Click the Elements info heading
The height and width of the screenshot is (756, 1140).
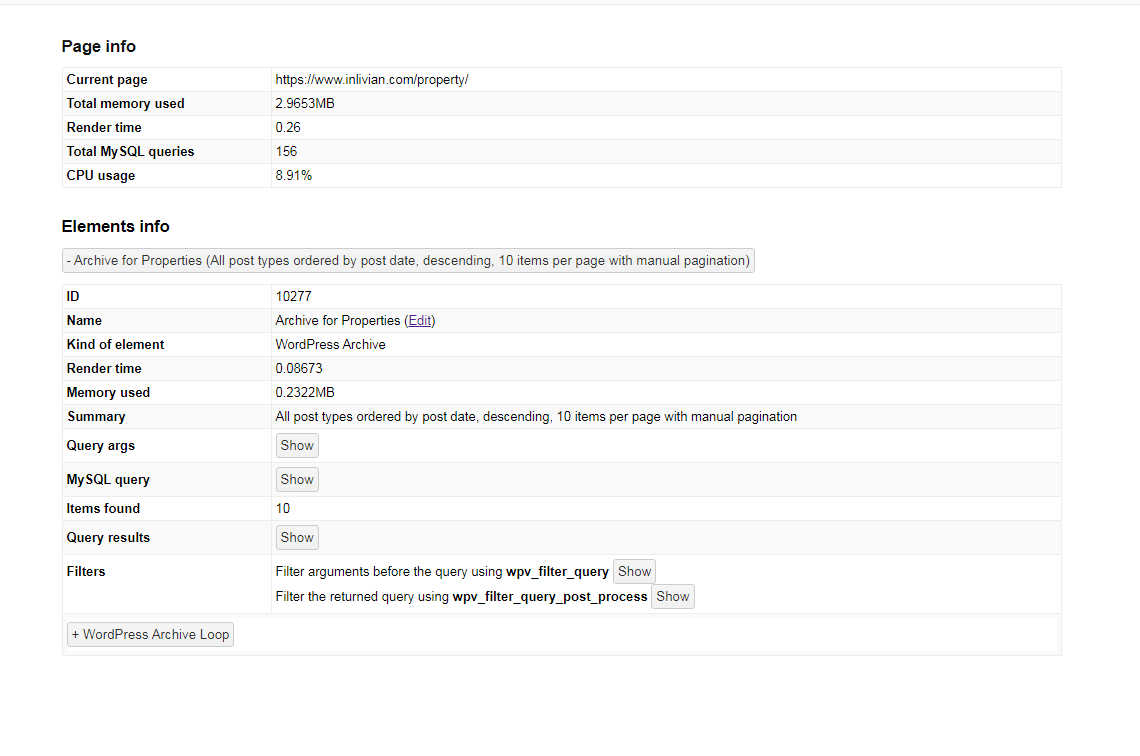[x=116, y=227]
